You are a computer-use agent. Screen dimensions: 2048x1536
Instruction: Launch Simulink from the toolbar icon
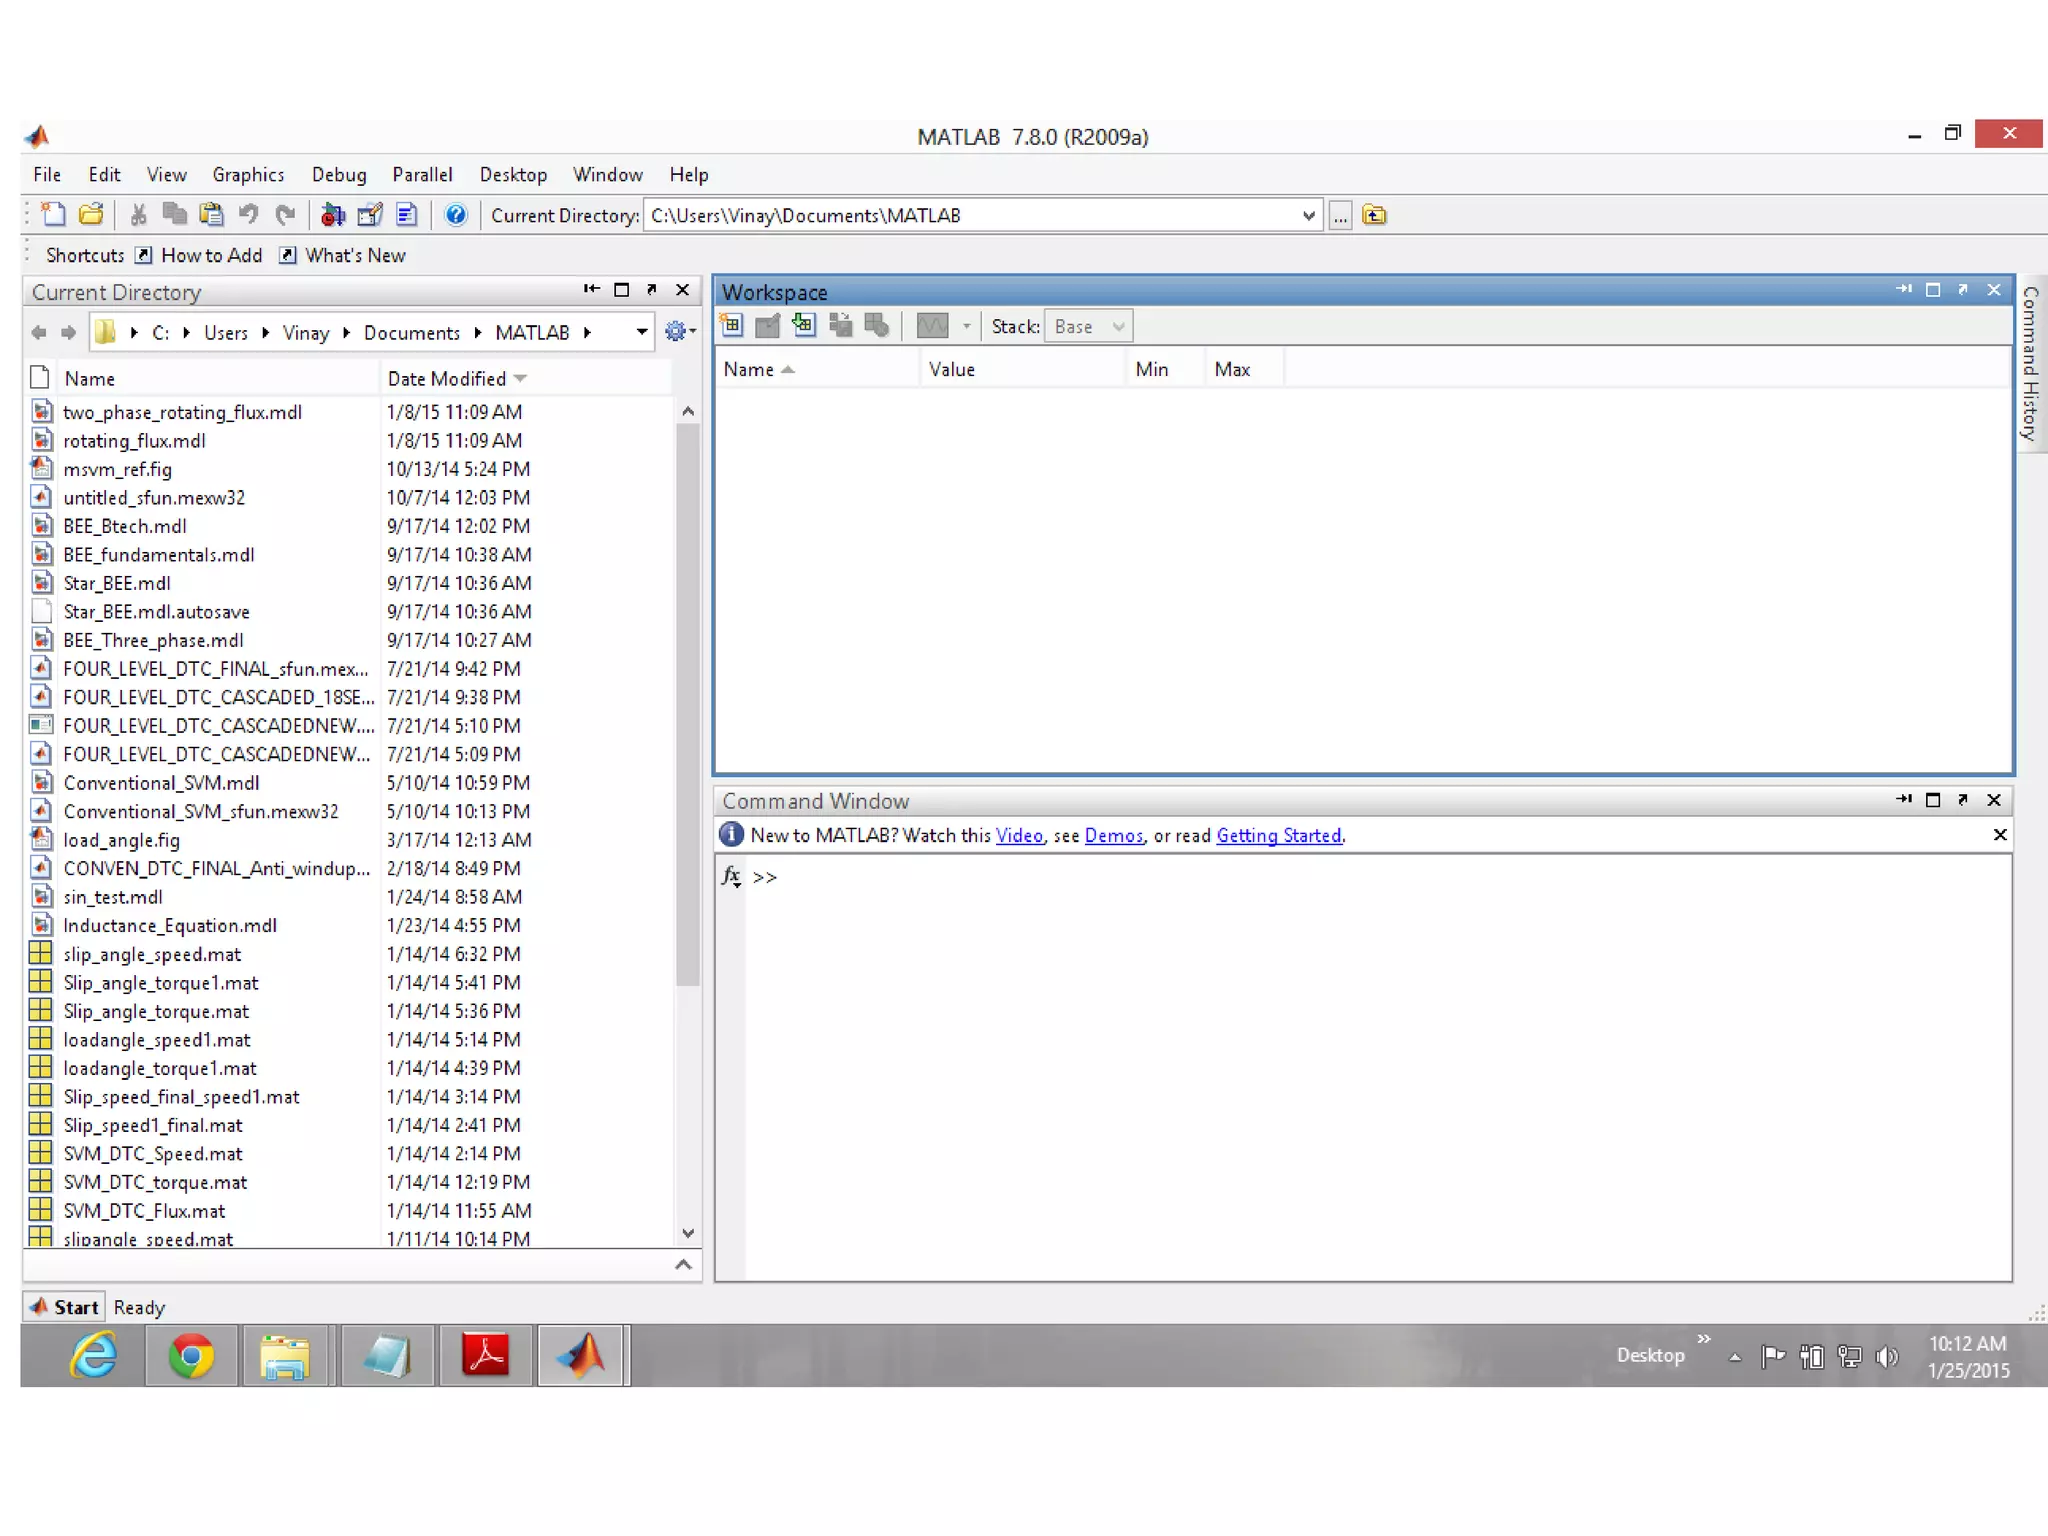[x=333, y=214]
